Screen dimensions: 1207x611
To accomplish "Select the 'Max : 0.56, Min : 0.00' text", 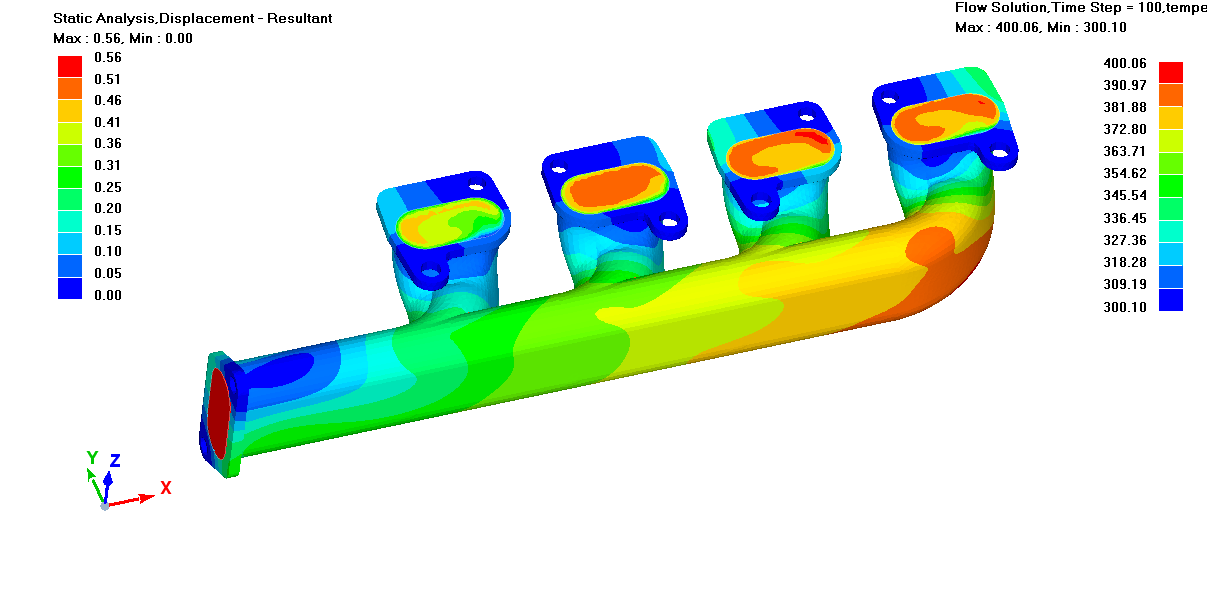I will pyautogui.click(x=123, y=38).
